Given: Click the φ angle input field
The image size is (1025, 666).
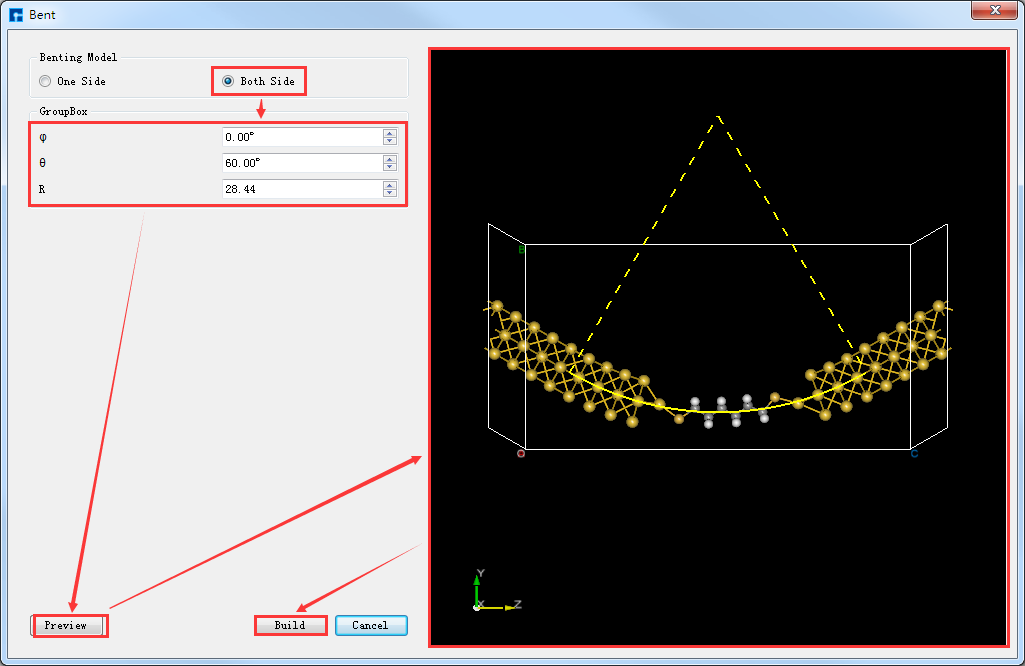Looking at the screenshot, I should pos(300,137).
